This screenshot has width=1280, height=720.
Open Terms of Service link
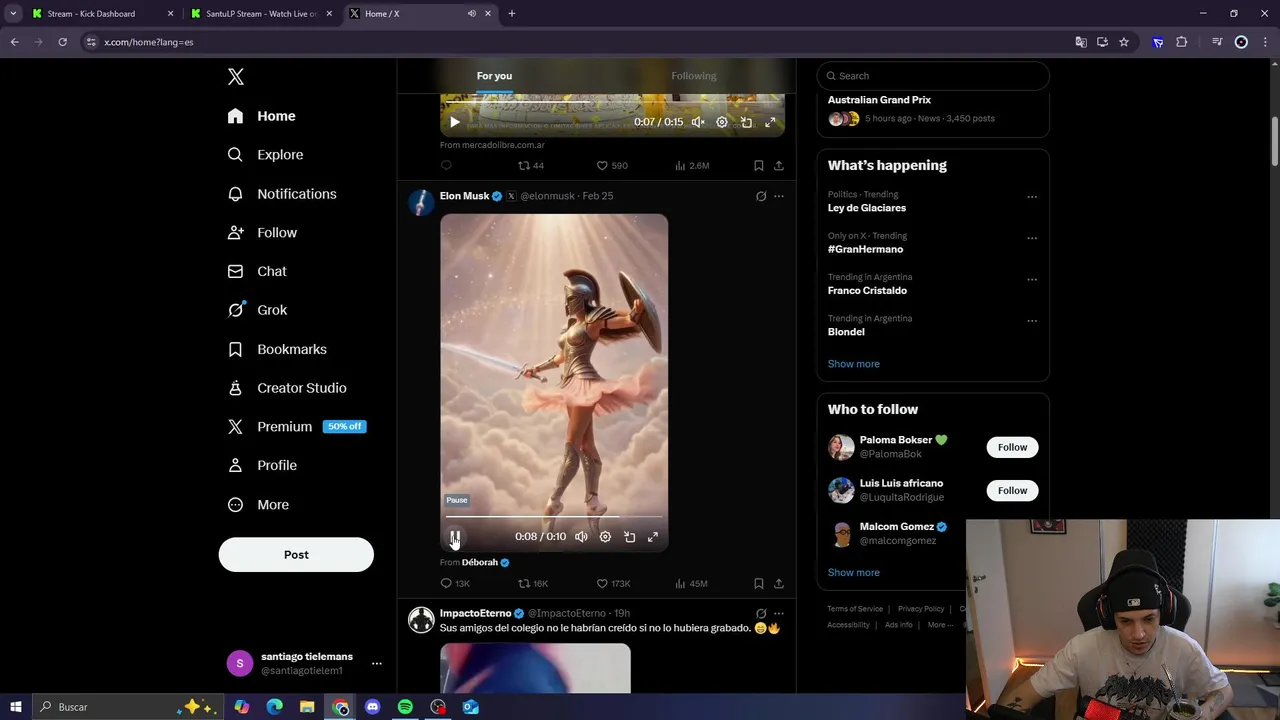click(855, 609)
